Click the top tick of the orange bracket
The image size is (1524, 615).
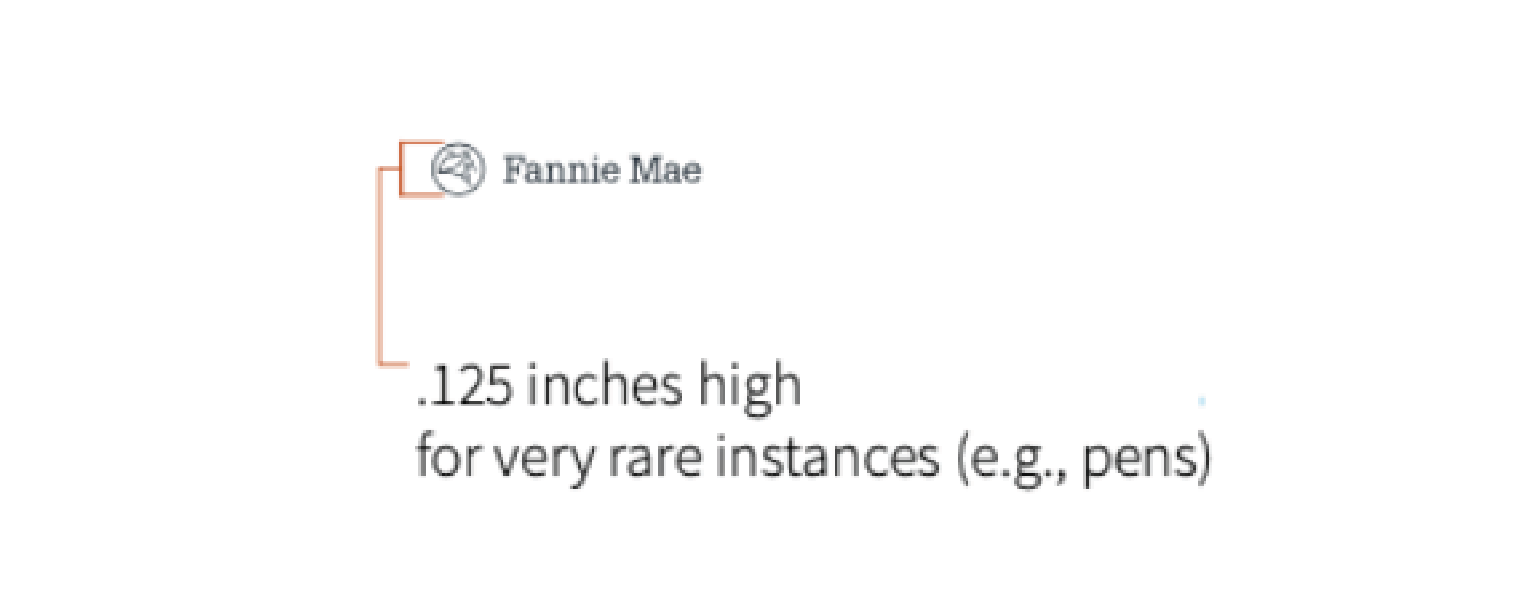[x=422, y=143]
